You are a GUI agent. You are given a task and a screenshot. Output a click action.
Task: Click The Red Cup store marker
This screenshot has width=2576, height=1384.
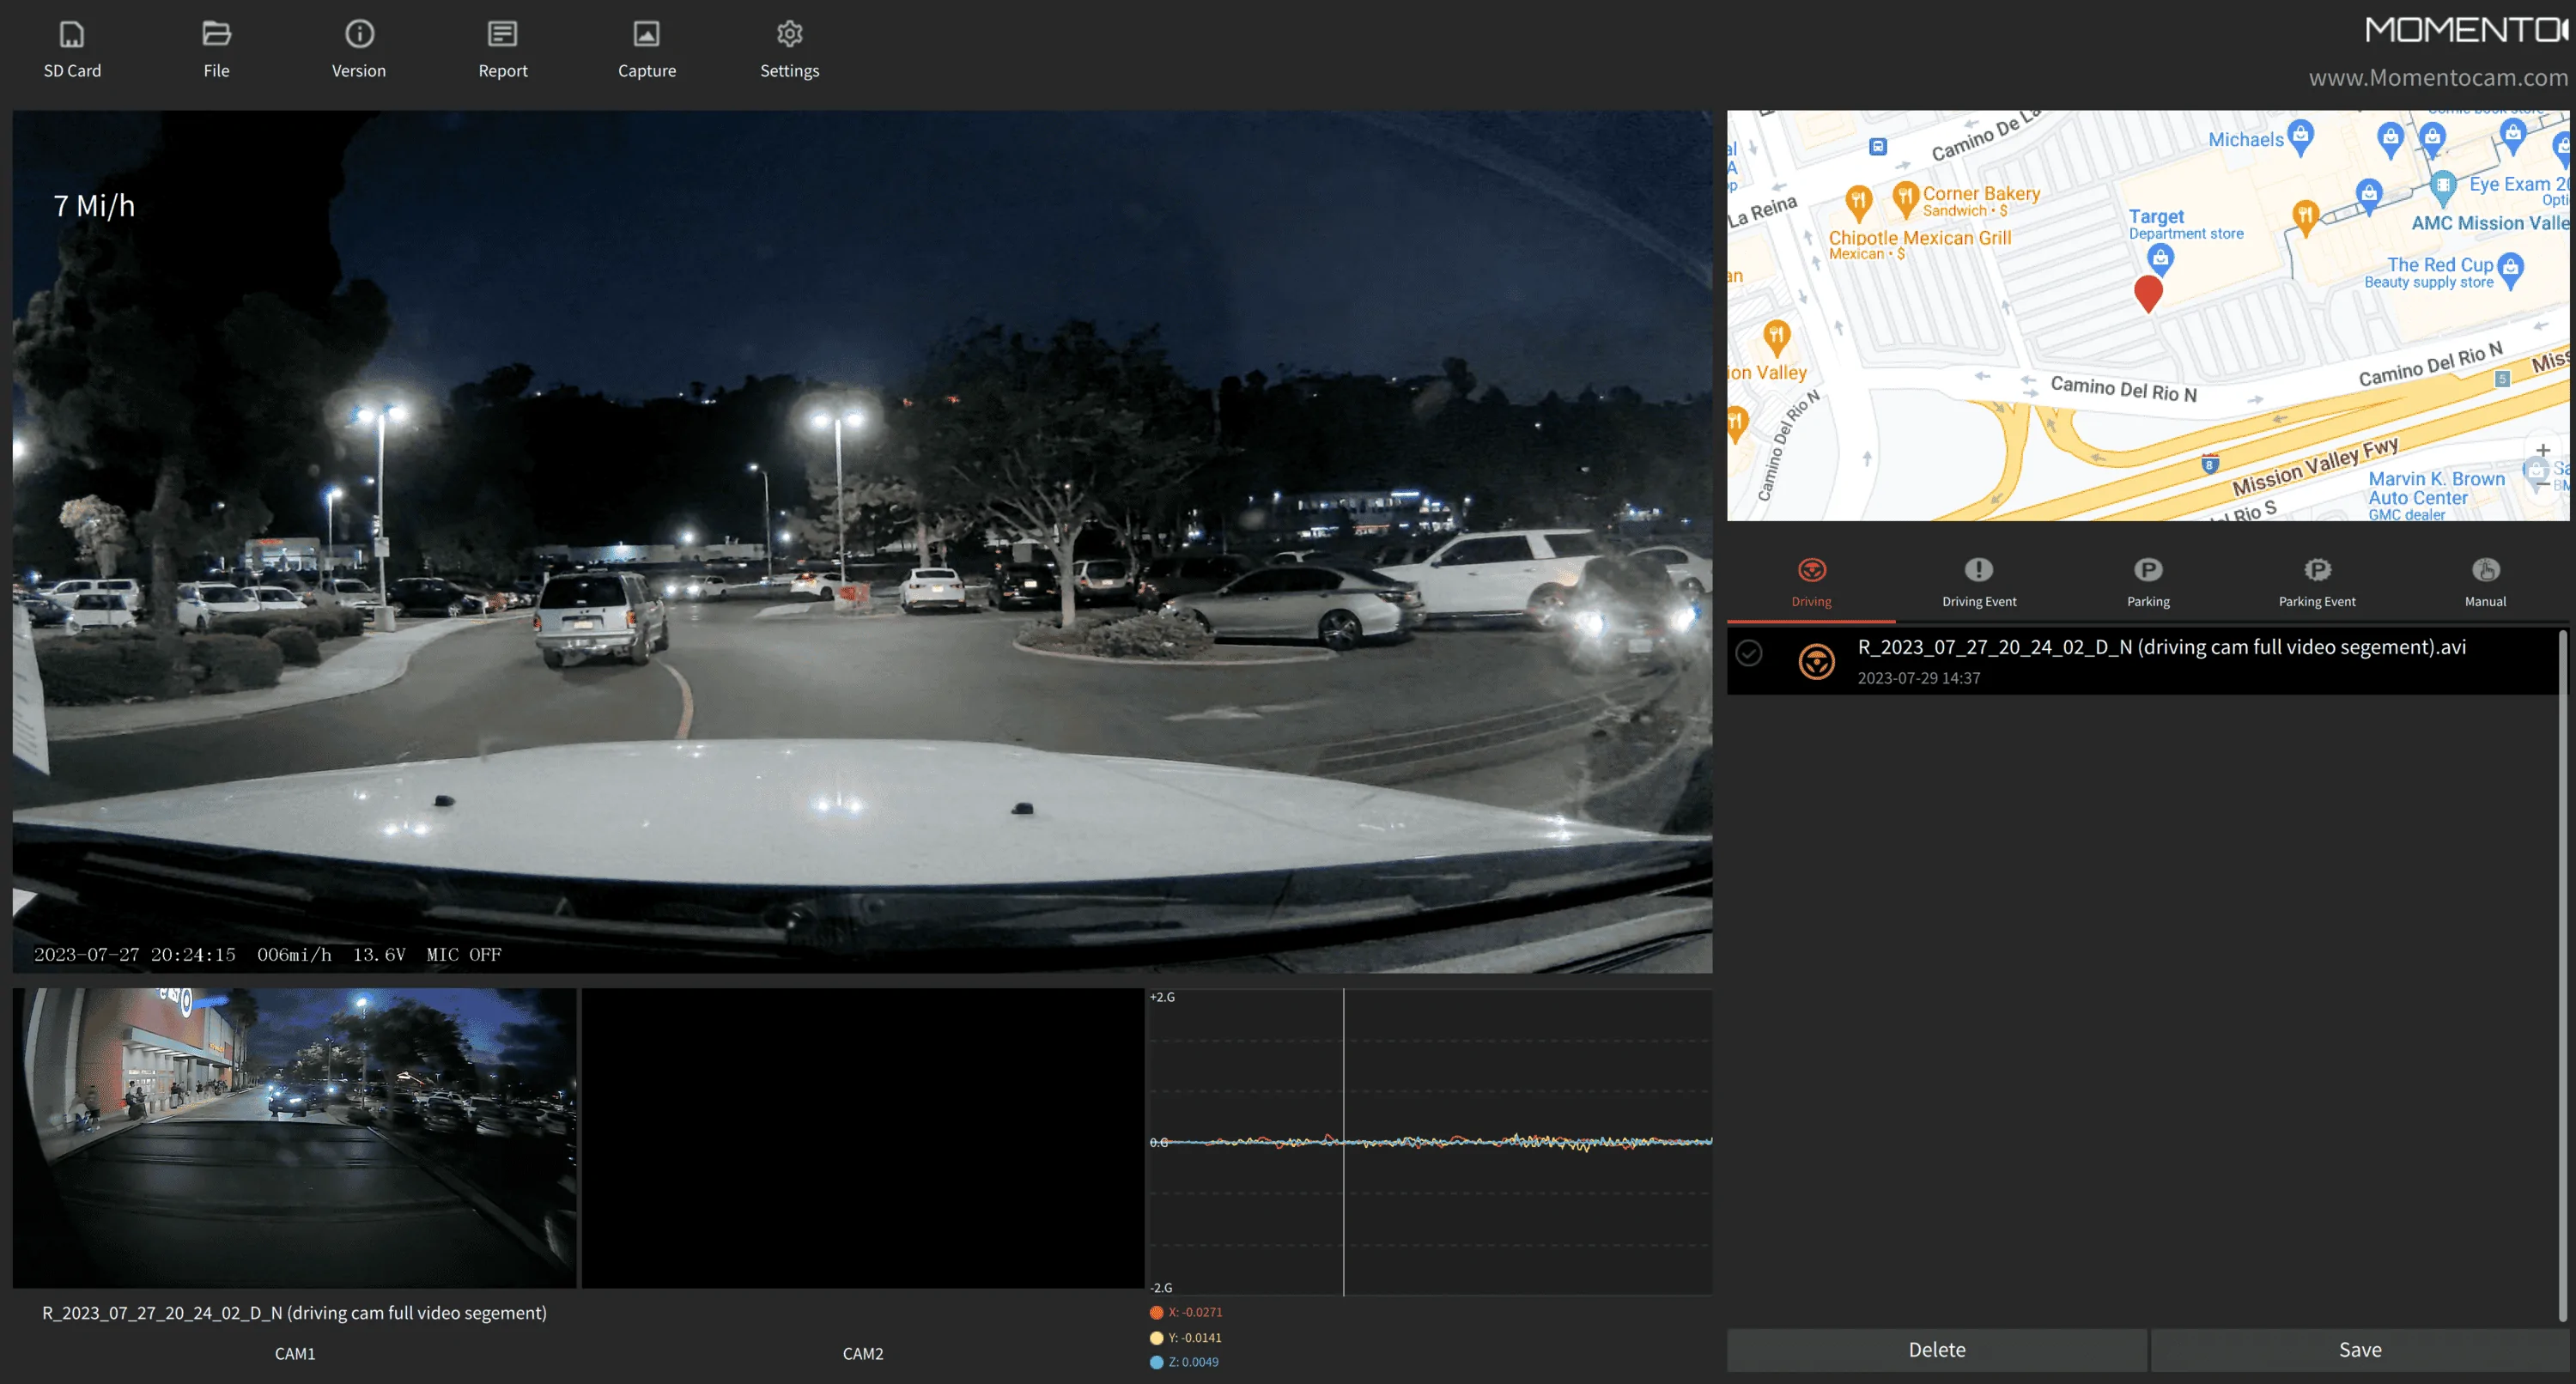pos(2510,269)
